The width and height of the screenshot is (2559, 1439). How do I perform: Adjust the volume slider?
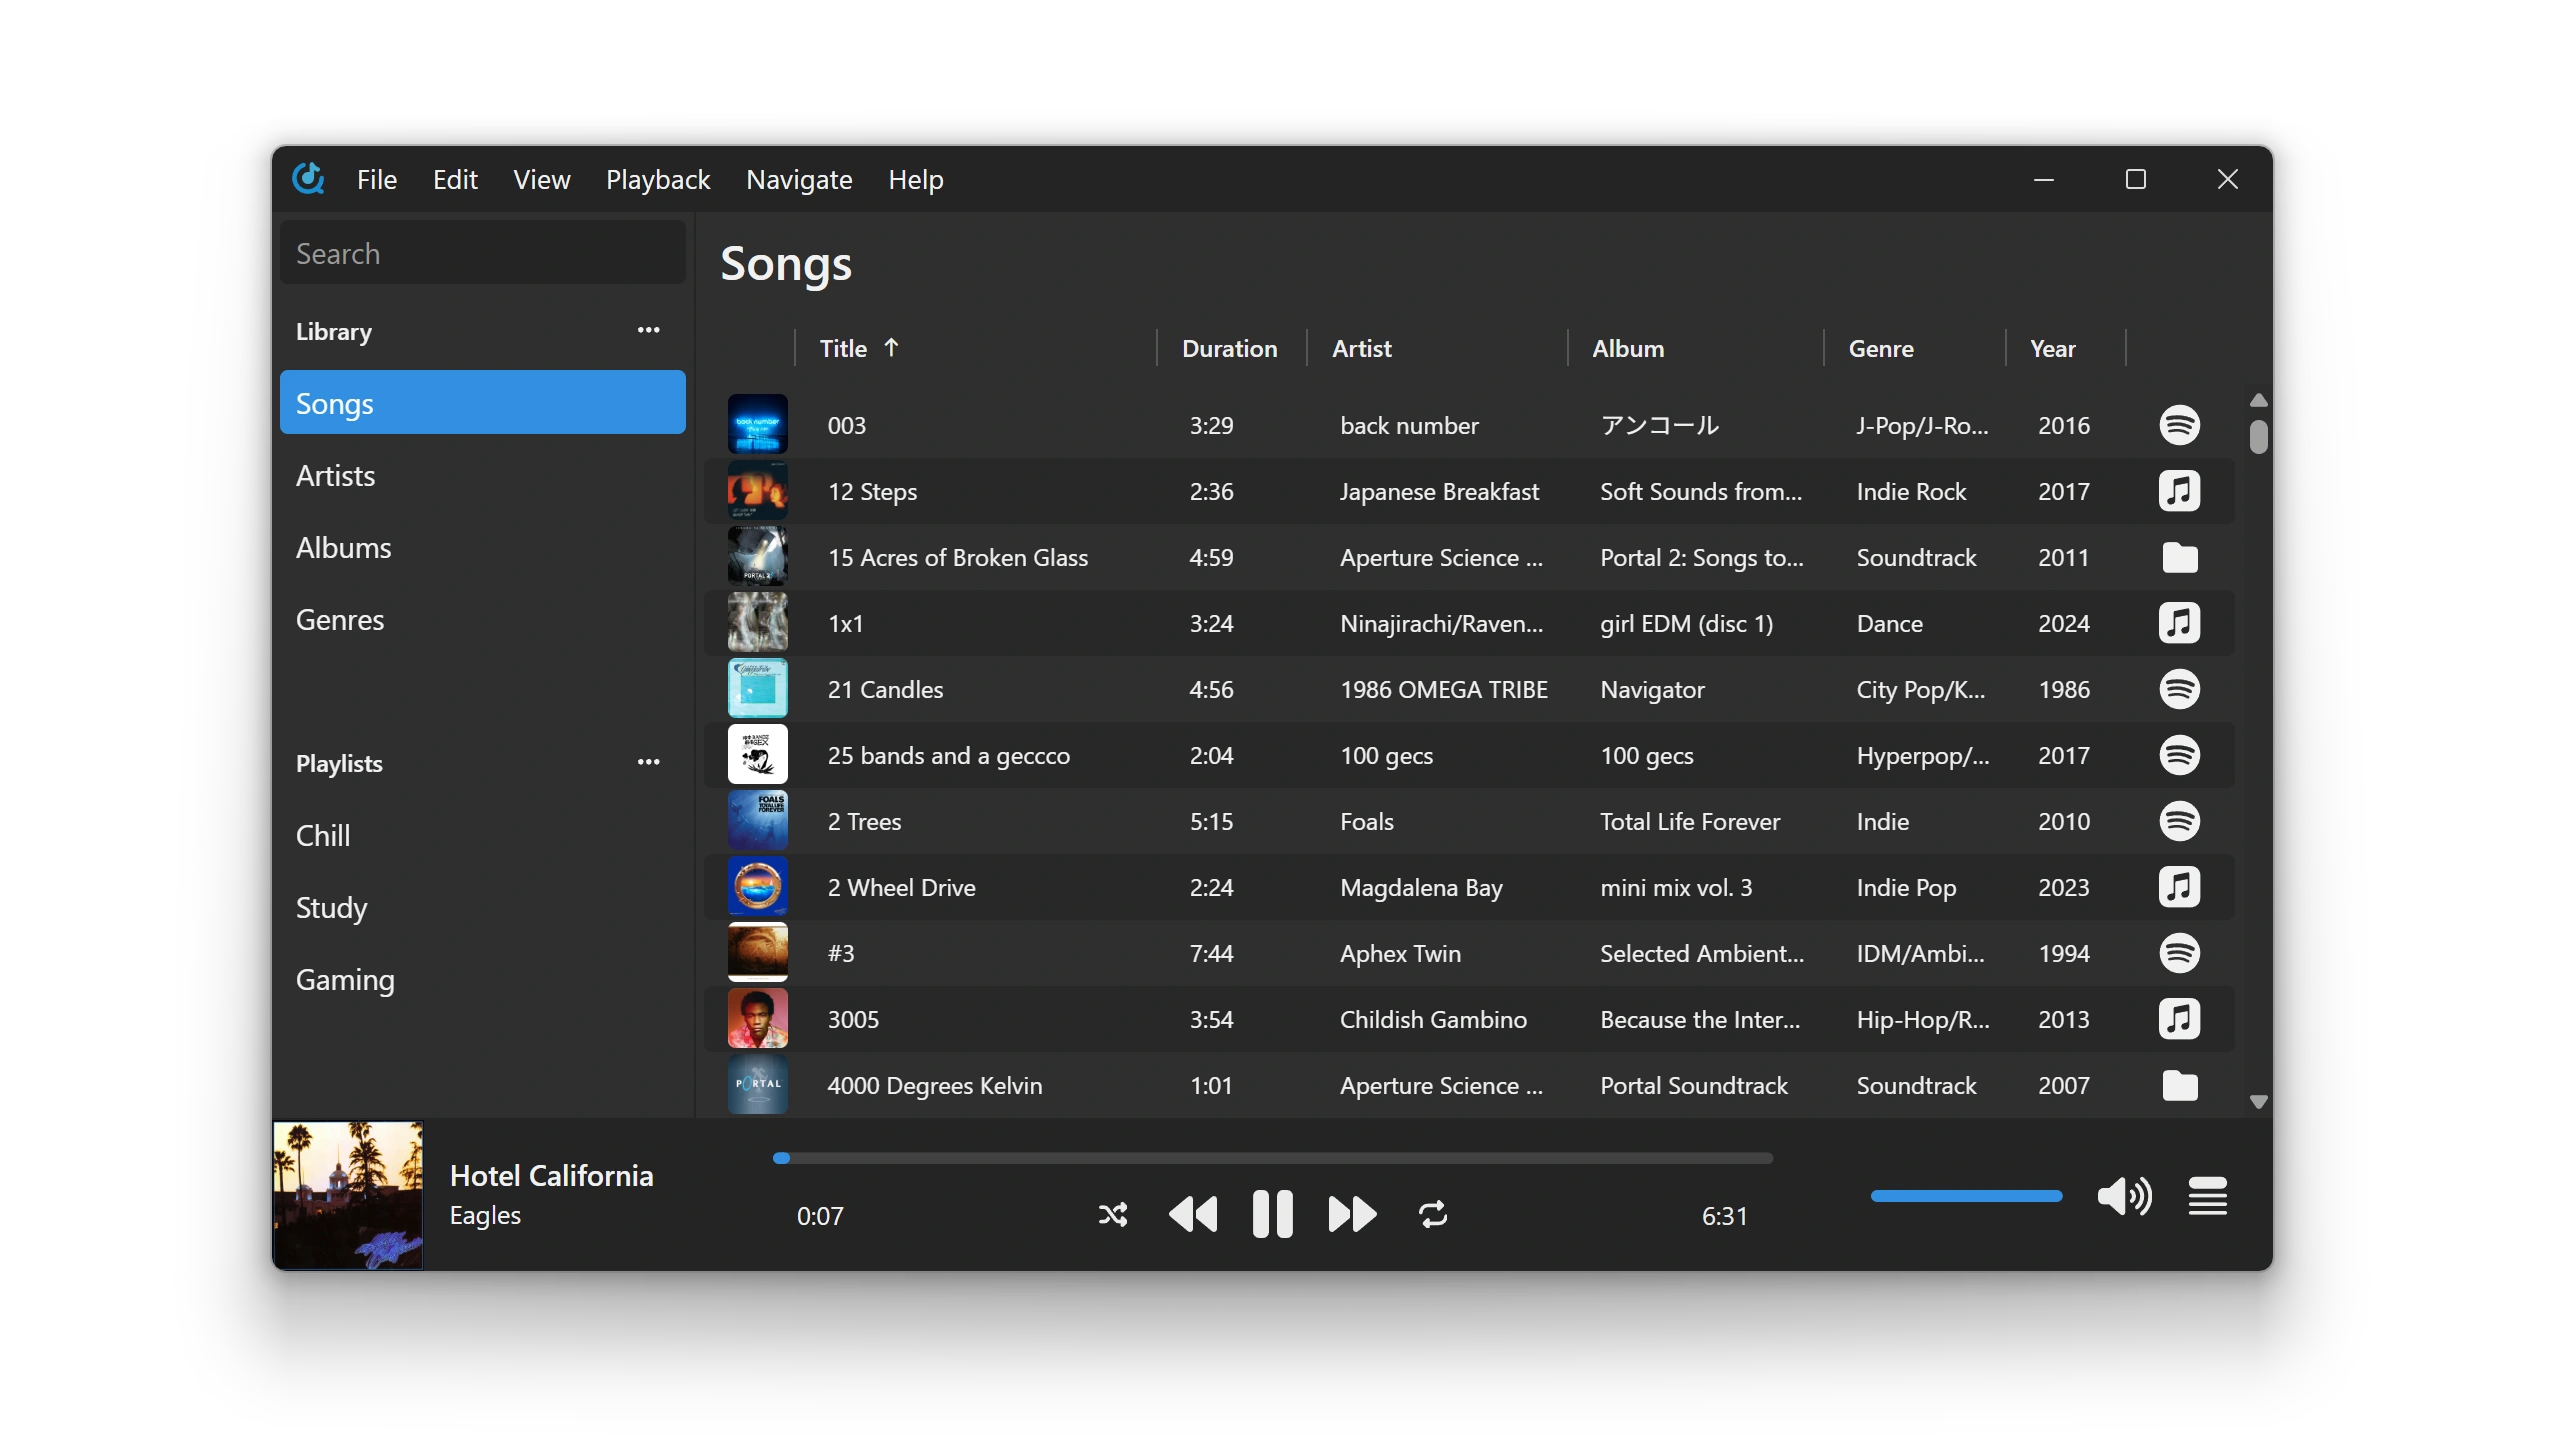click(1965, 1196)
